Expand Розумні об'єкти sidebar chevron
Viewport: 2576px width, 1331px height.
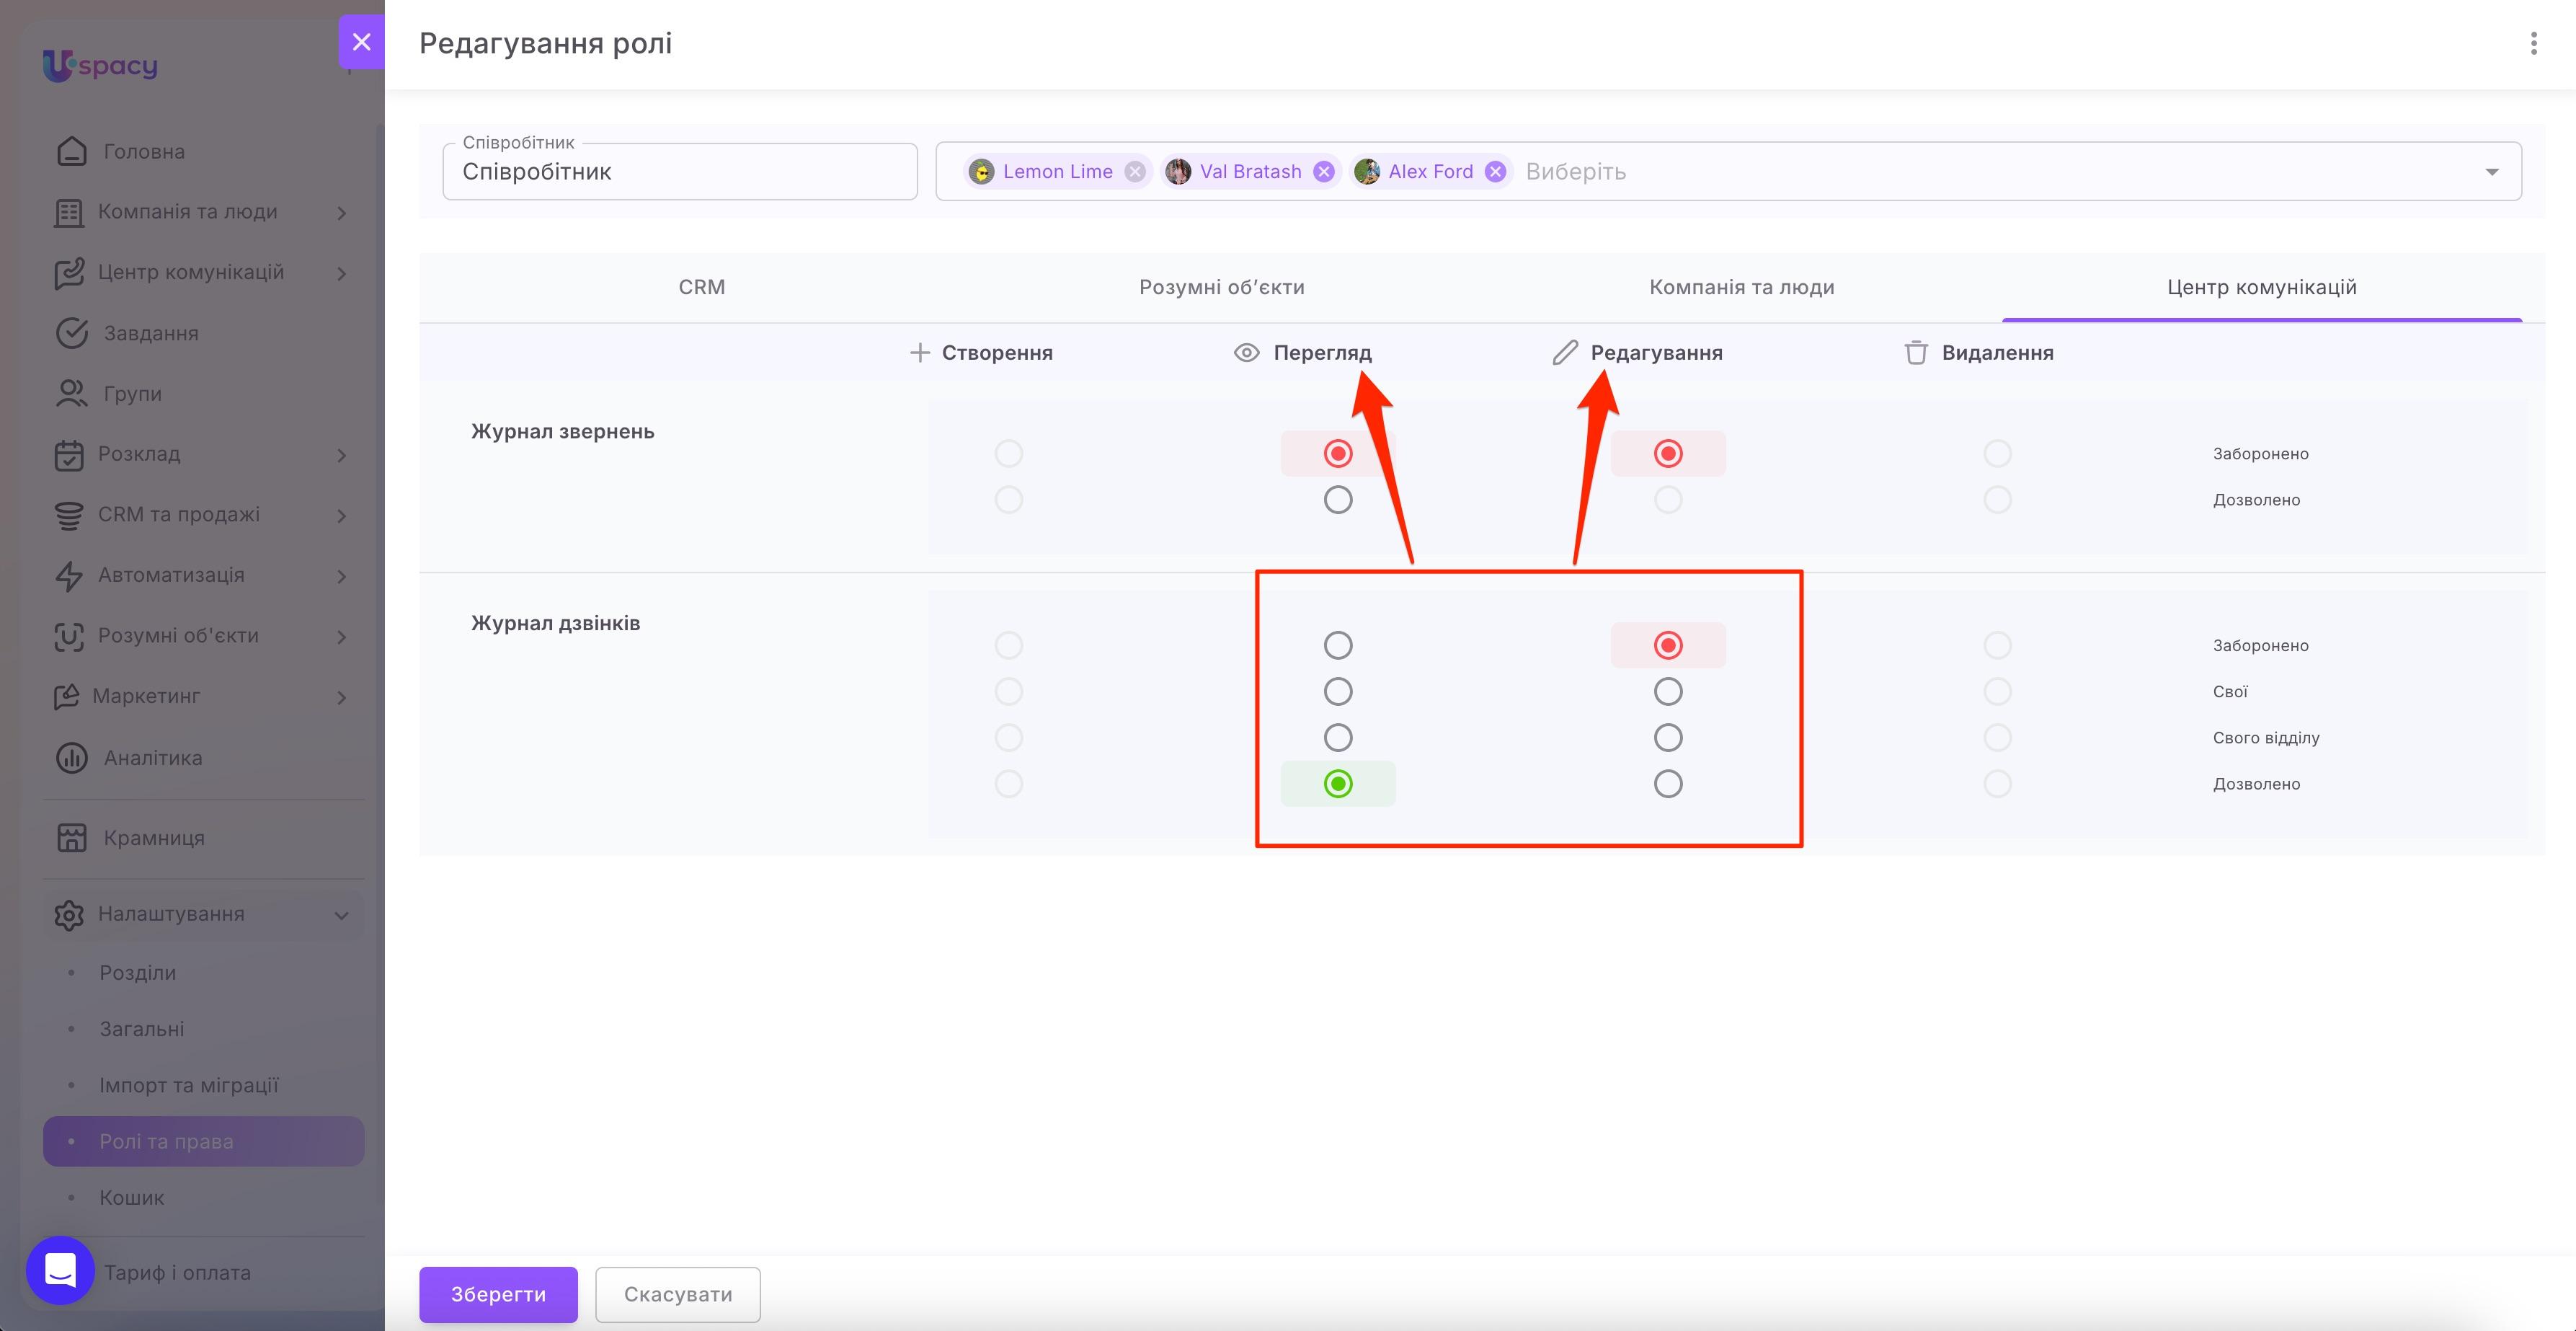pos(341,637)
